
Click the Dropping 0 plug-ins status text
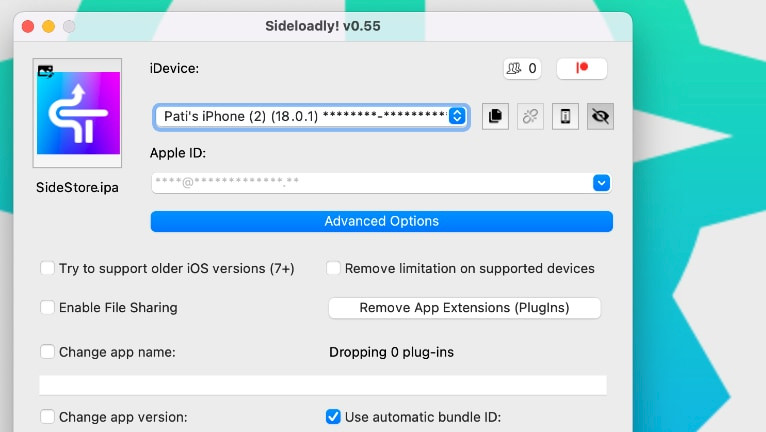(391, 352)
